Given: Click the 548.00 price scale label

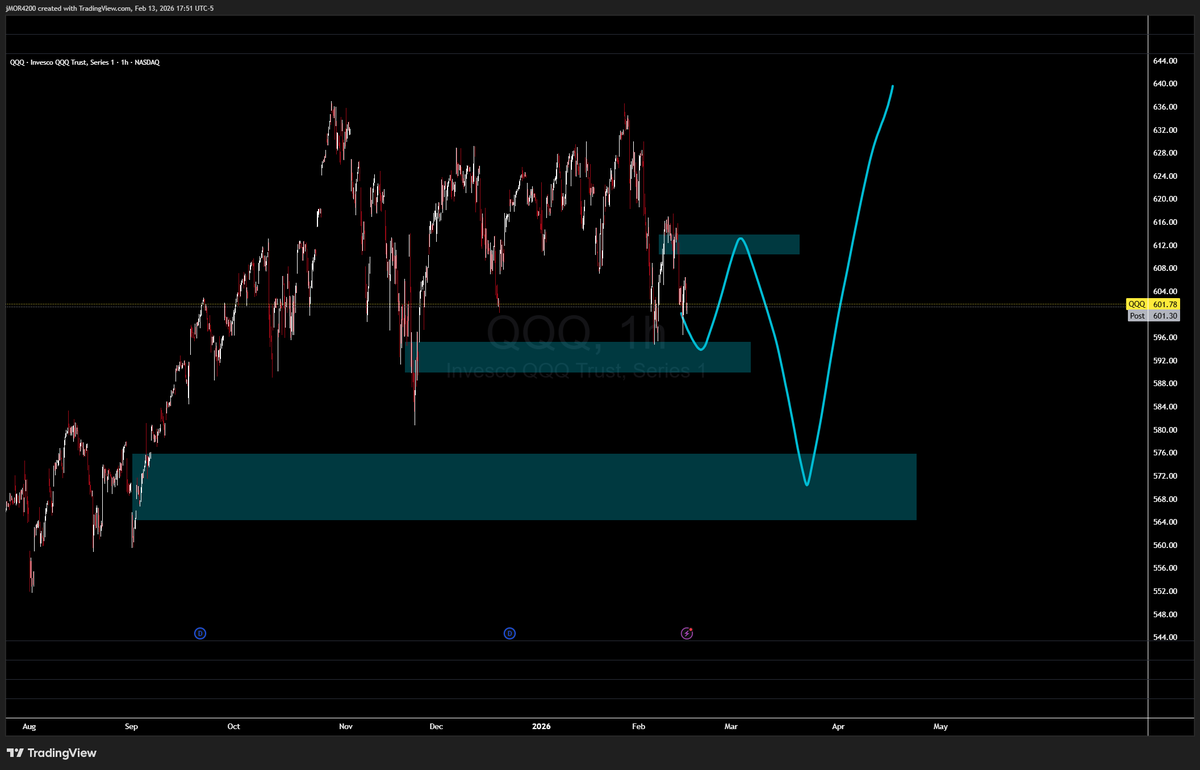Looking at the screenshot, I should pyautogui.click(x=1166, y=614).
